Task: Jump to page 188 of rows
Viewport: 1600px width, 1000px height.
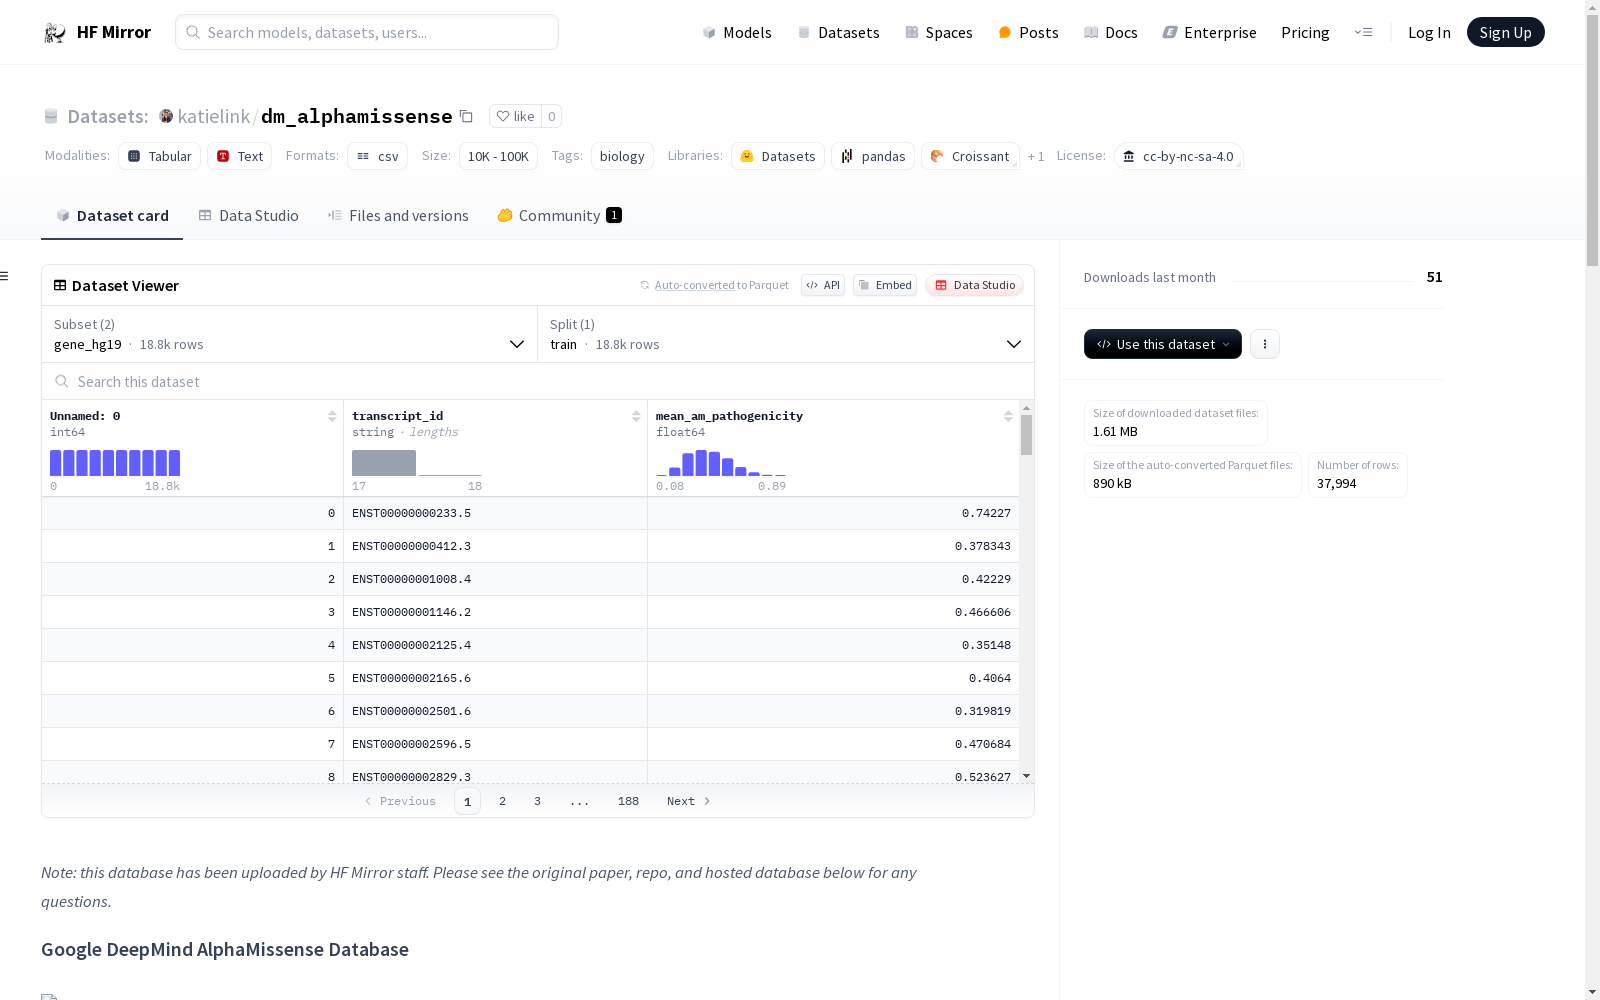Action: pos(628,801)
